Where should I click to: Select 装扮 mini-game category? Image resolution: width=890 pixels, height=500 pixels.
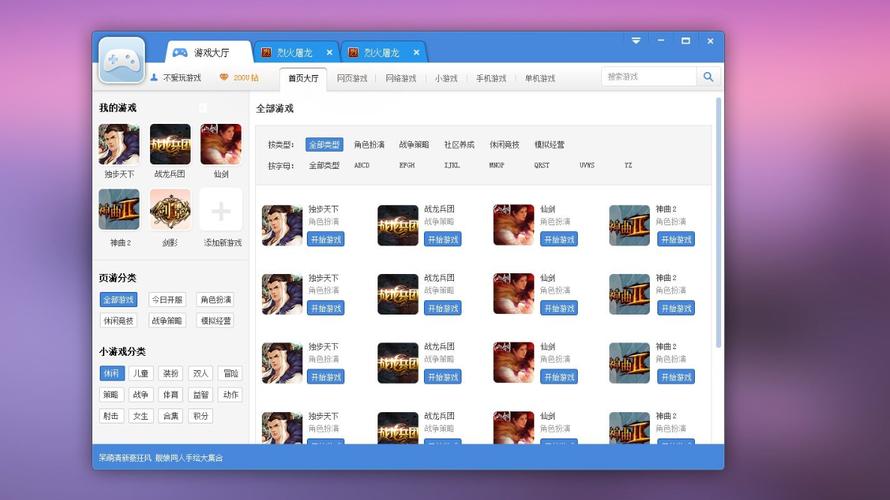[171, 373]
